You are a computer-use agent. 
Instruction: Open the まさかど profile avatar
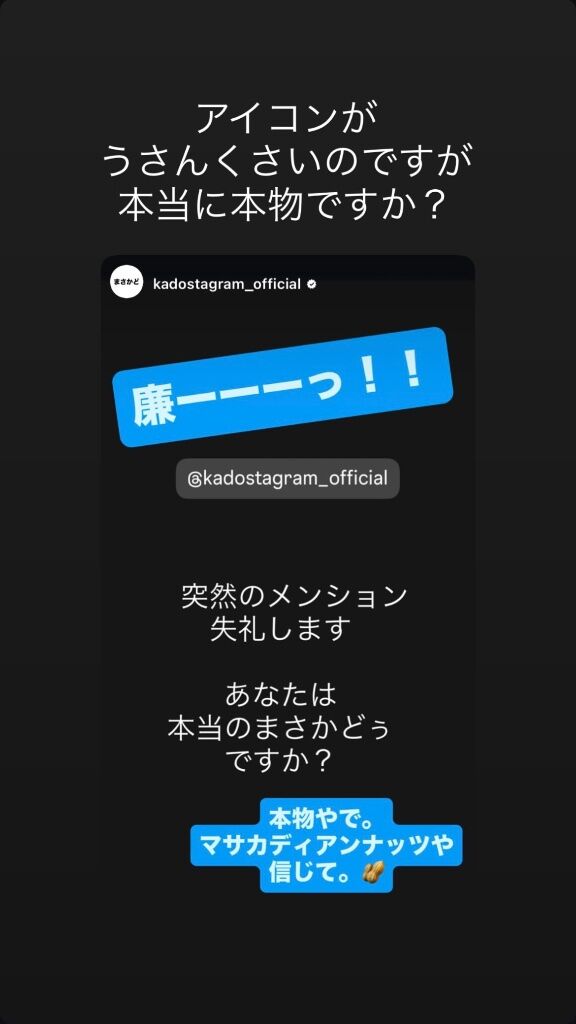click(126, 283)
